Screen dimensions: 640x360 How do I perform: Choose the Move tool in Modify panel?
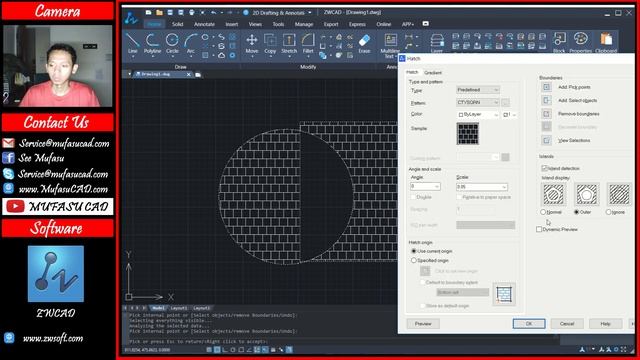click(x=252, y=43)
